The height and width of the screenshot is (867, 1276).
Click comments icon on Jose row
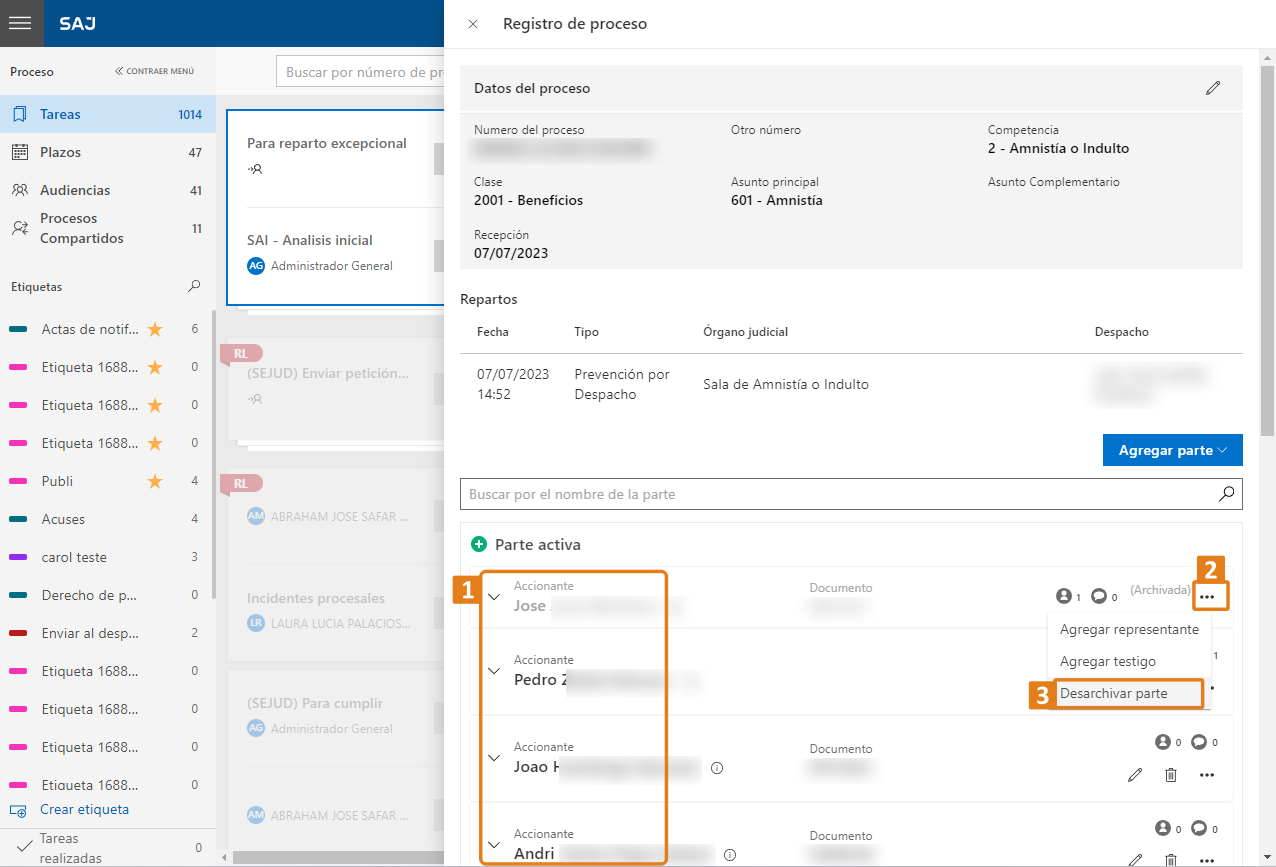click(1099, 597)
